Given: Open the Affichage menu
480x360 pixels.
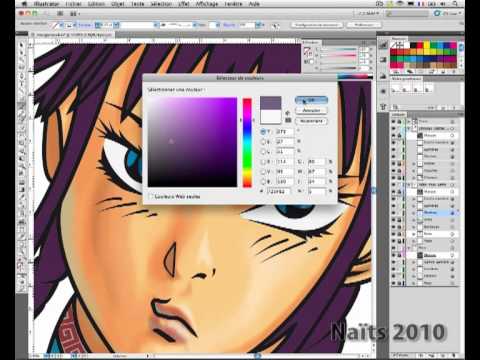Looking at the screenshot, I should click(x=207, y=4).
